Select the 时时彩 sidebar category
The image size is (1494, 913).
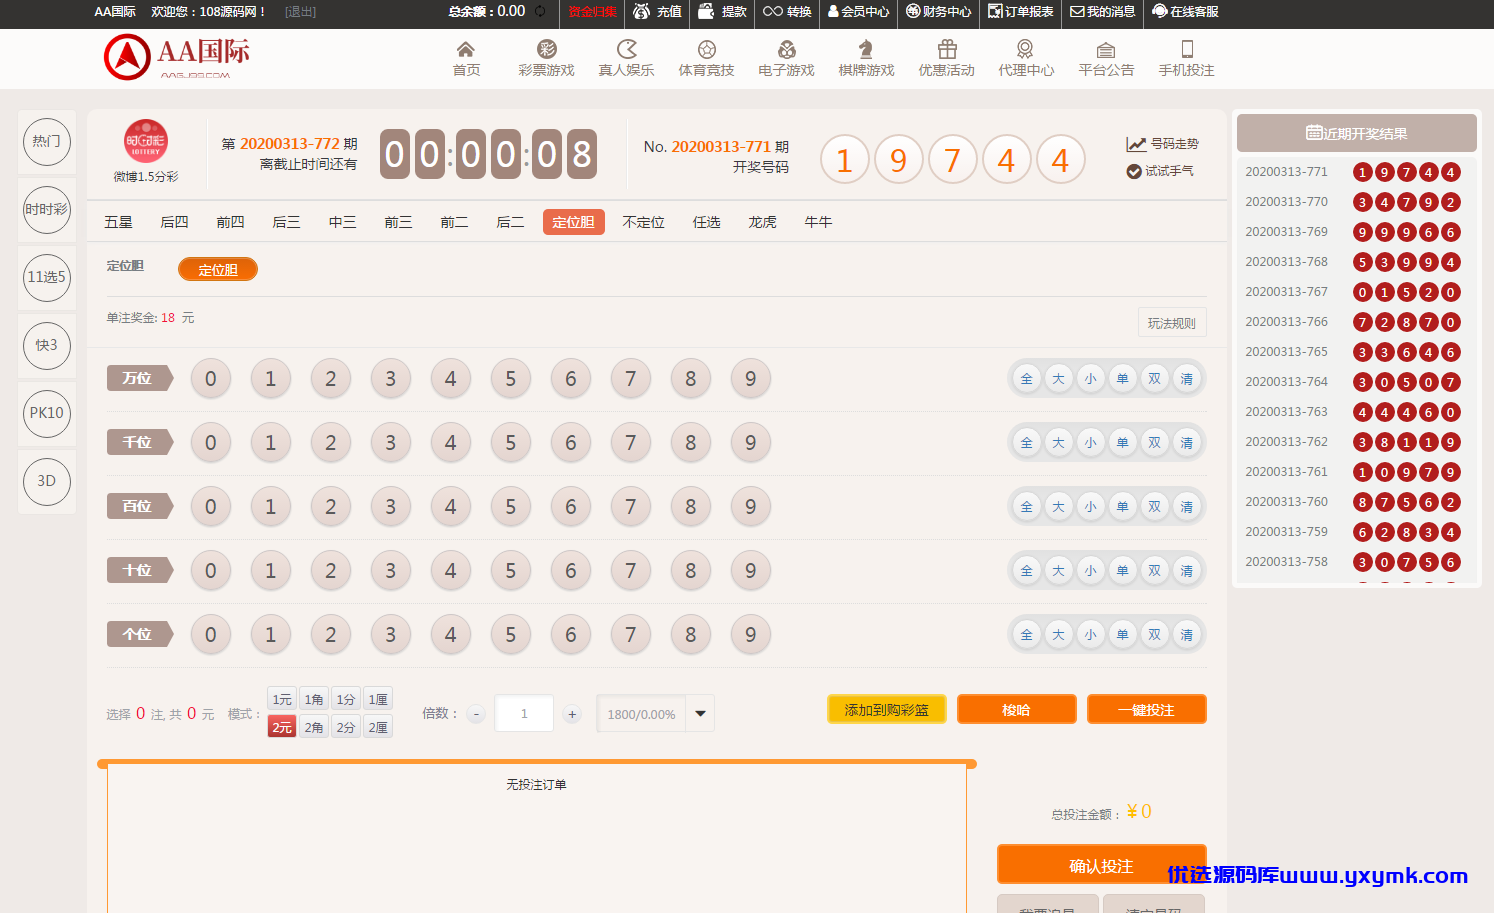(x=47, y=209)
